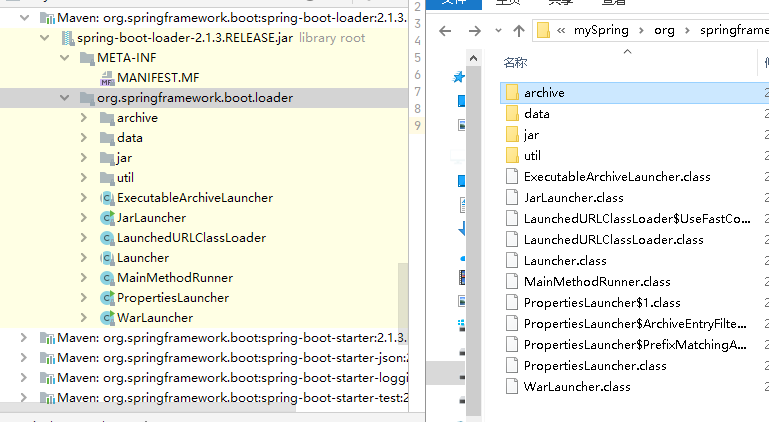Image resolution: width=769 pixels, height=422 pixels.
Task: Select the data folder in Explorer
Action: point(634,114)
